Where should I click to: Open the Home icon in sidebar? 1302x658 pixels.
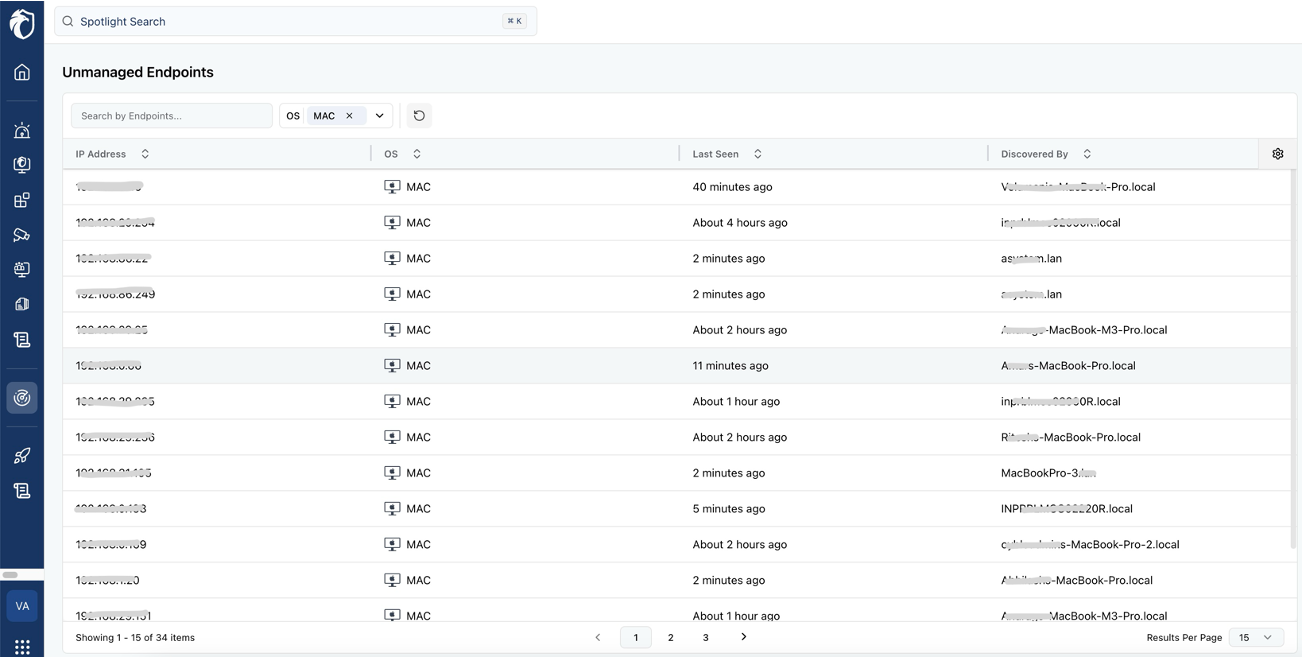pos(22,72)
